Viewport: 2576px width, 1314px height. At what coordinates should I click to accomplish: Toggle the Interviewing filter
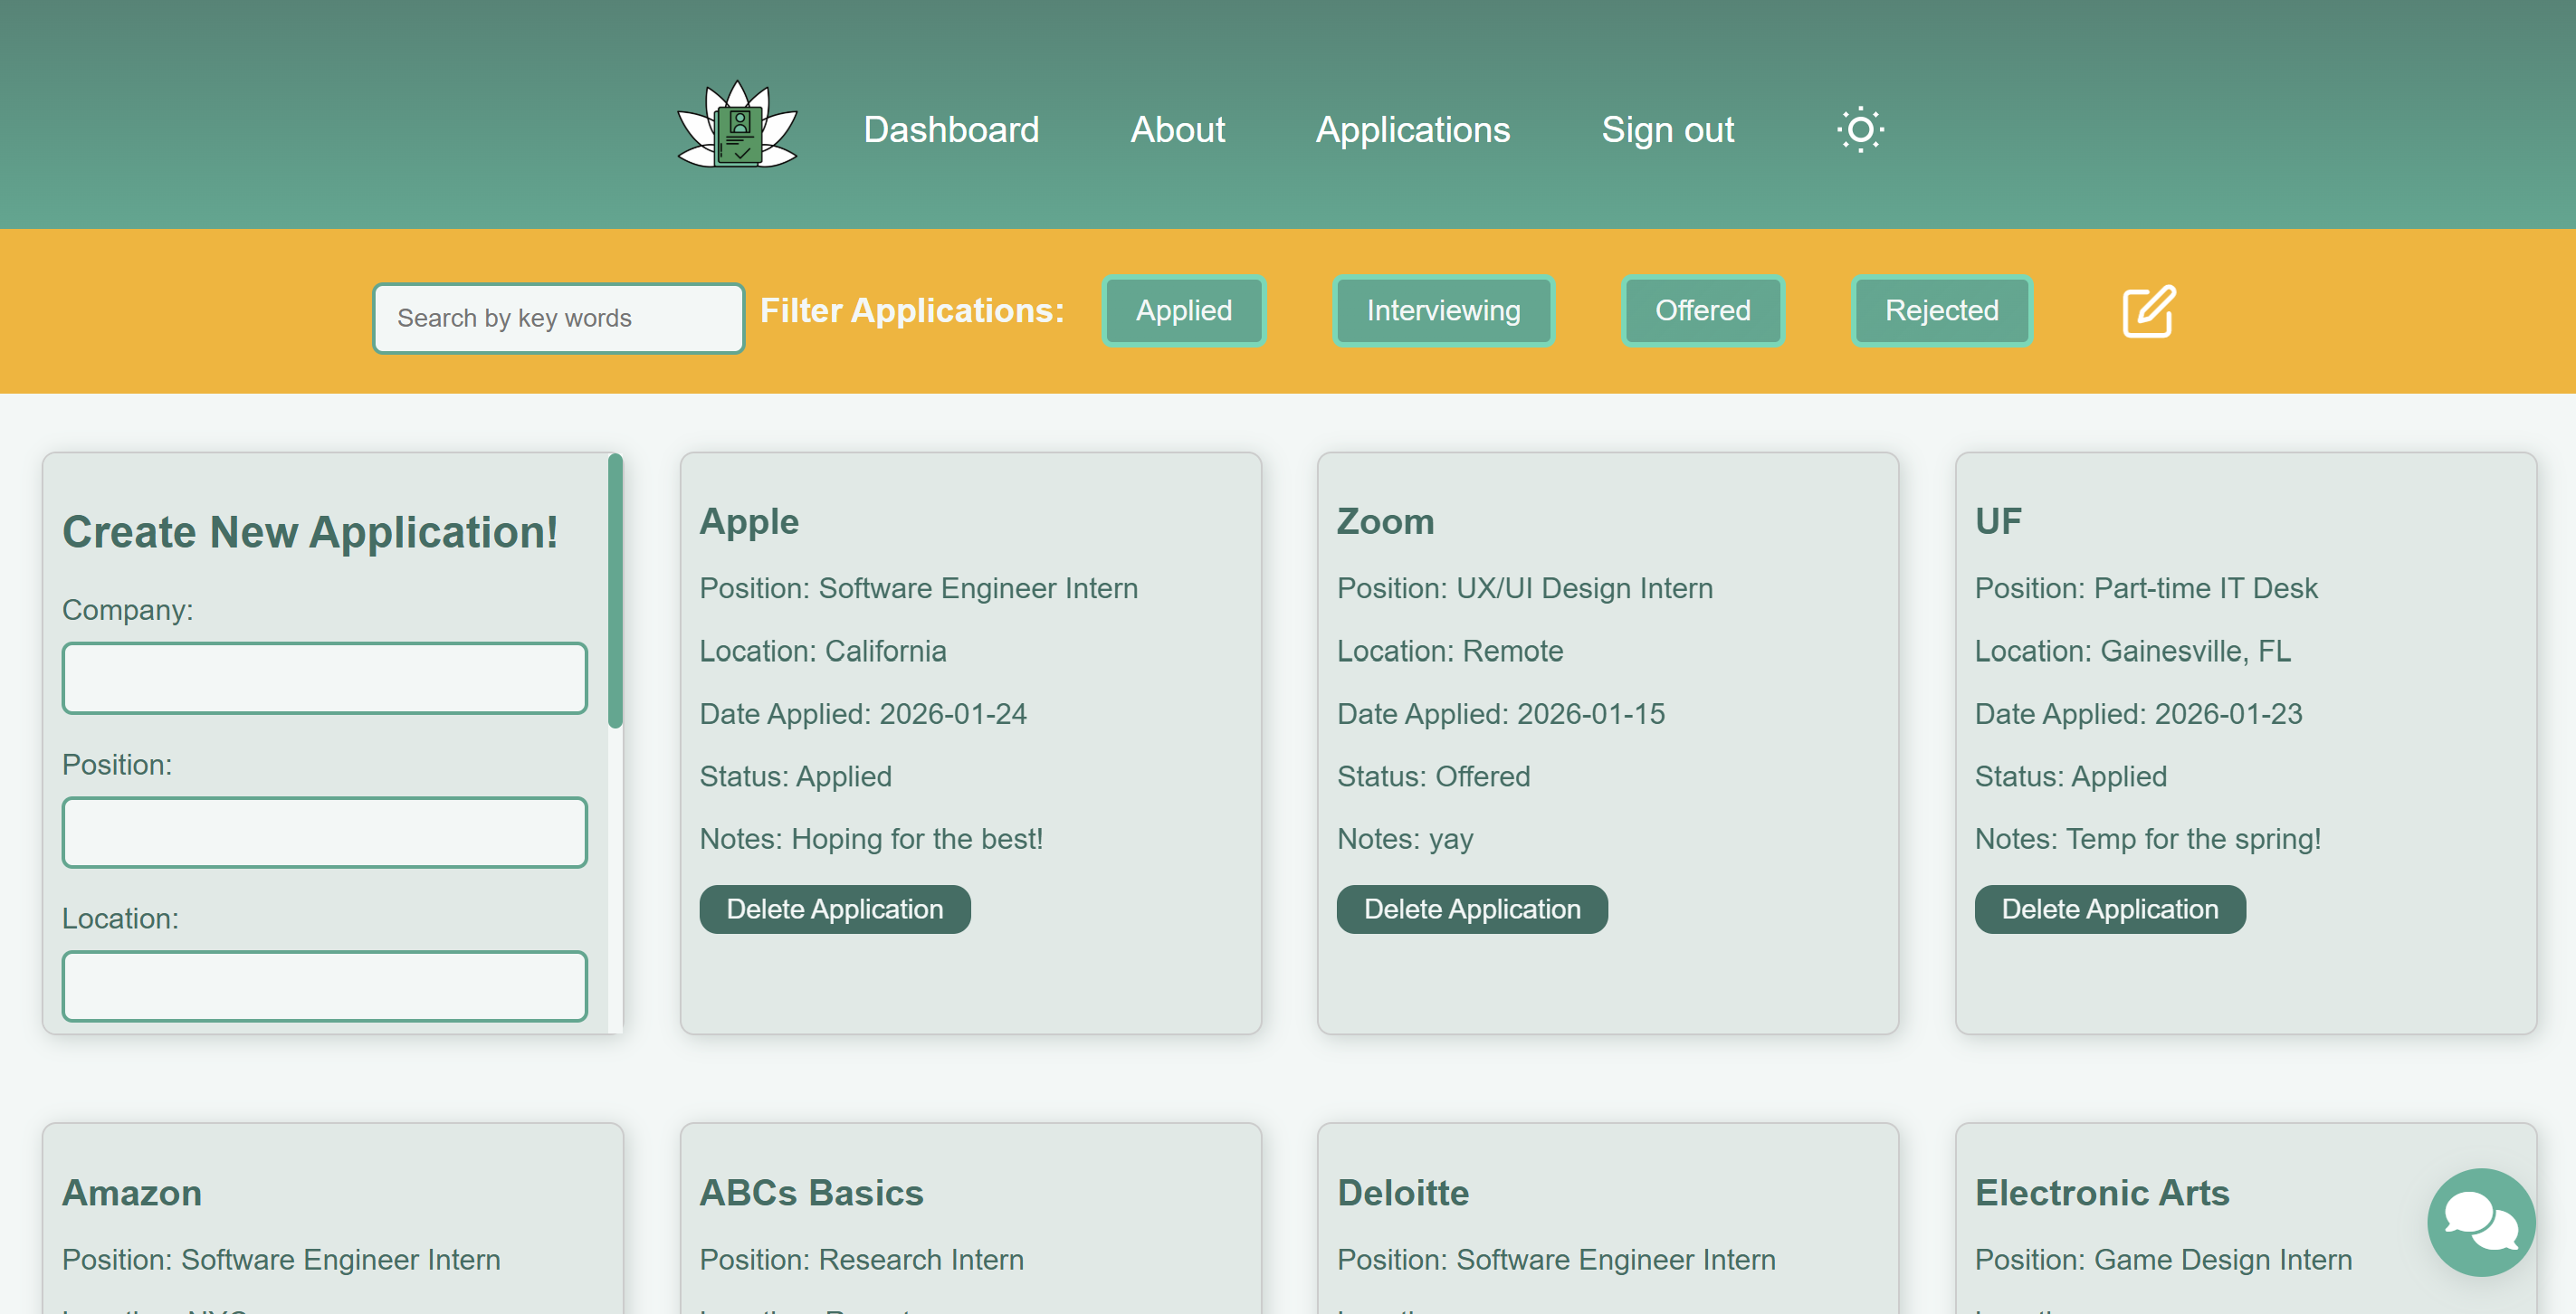coord(1442,311)
